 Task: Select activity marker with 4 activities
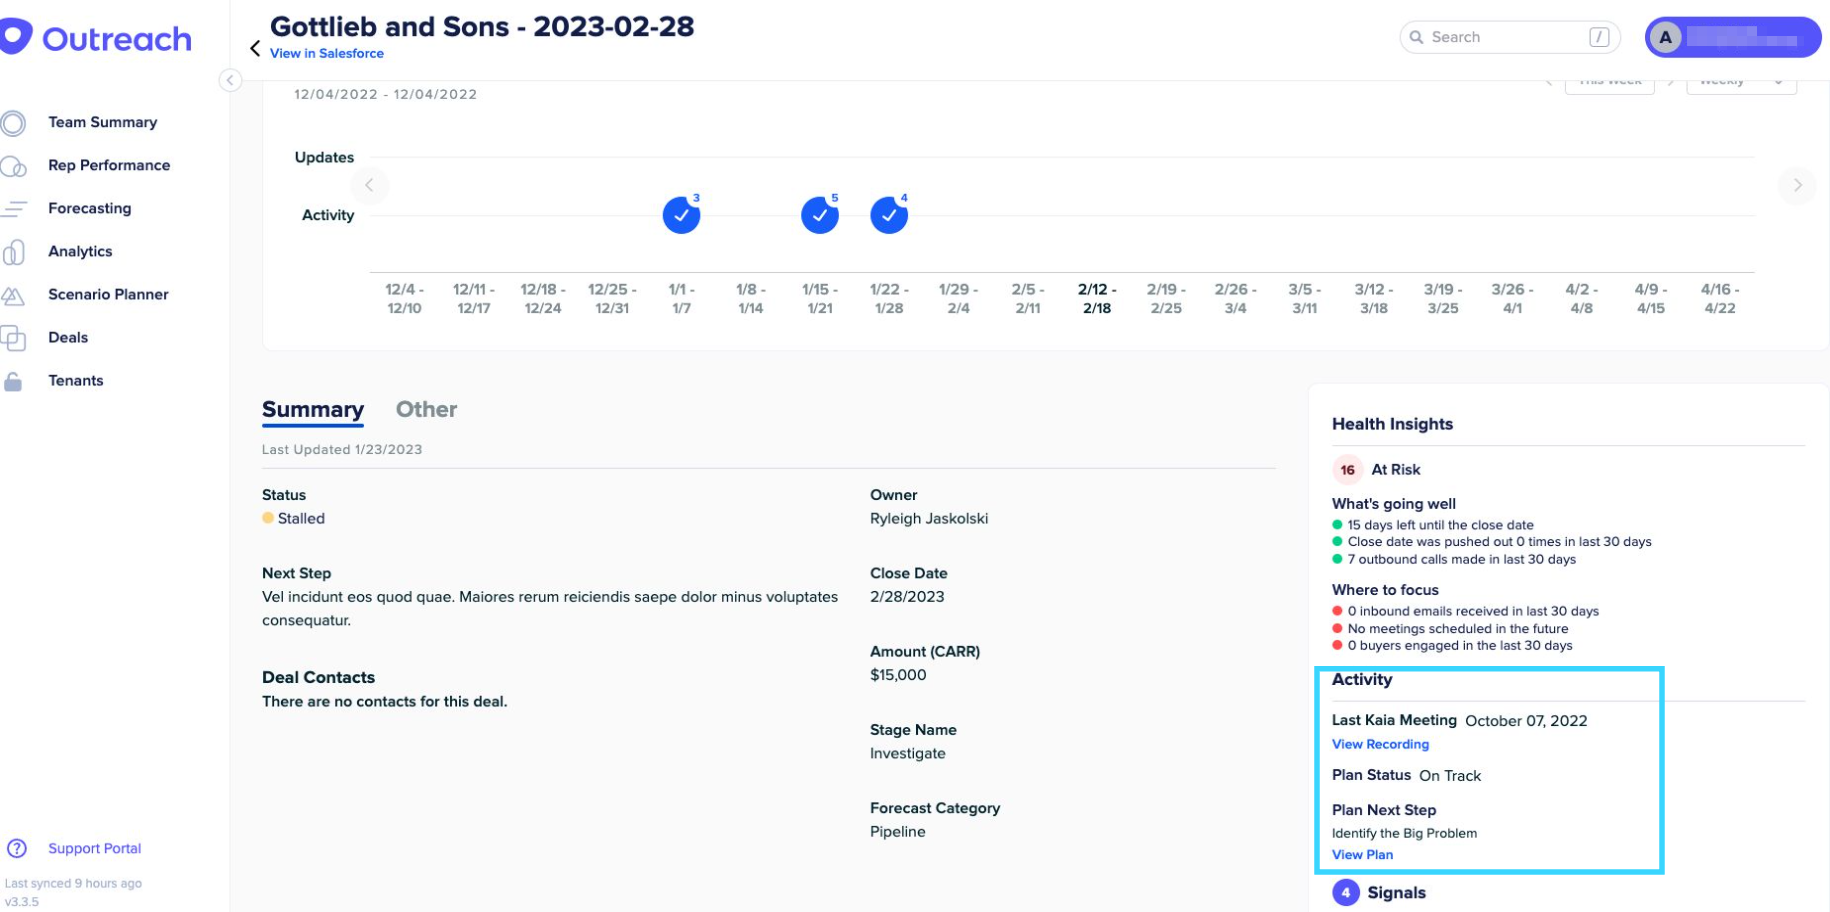[x=889, y=214]
